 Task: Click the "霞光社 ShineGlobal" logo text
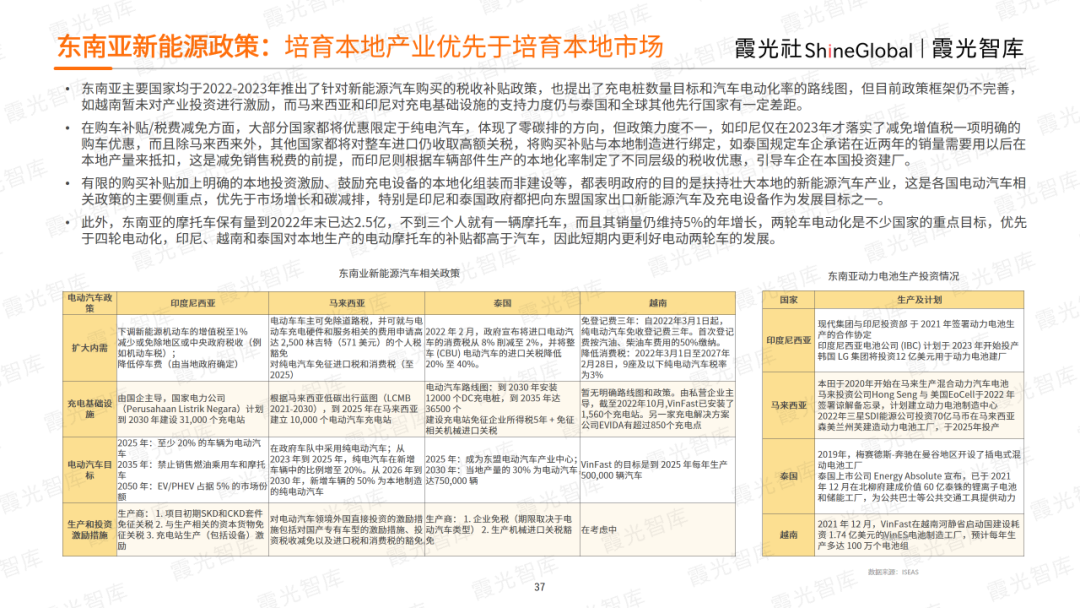pyautogui.click(x=824, y=49)
